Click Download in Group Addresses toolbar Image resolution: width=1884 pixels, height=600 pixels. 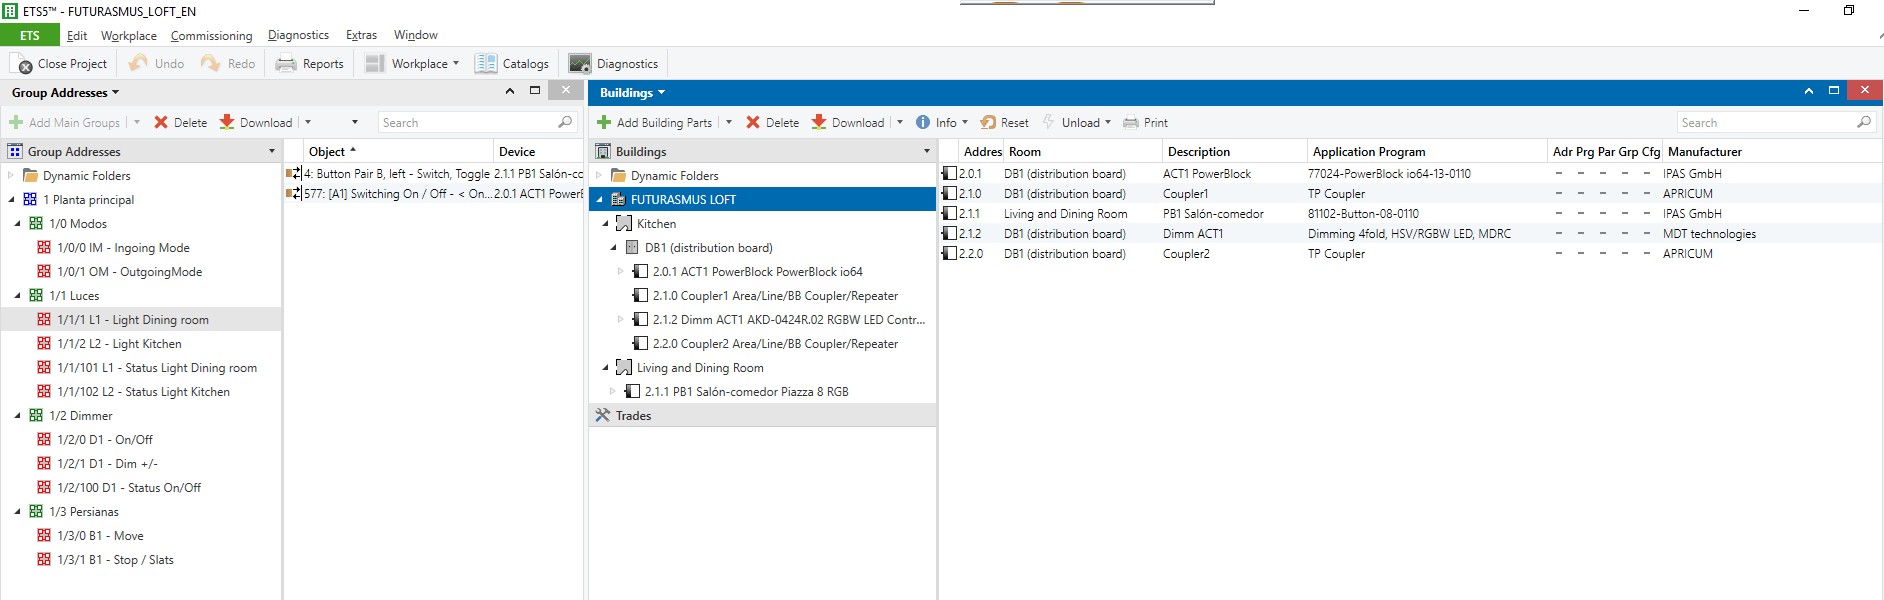[256, 123]
